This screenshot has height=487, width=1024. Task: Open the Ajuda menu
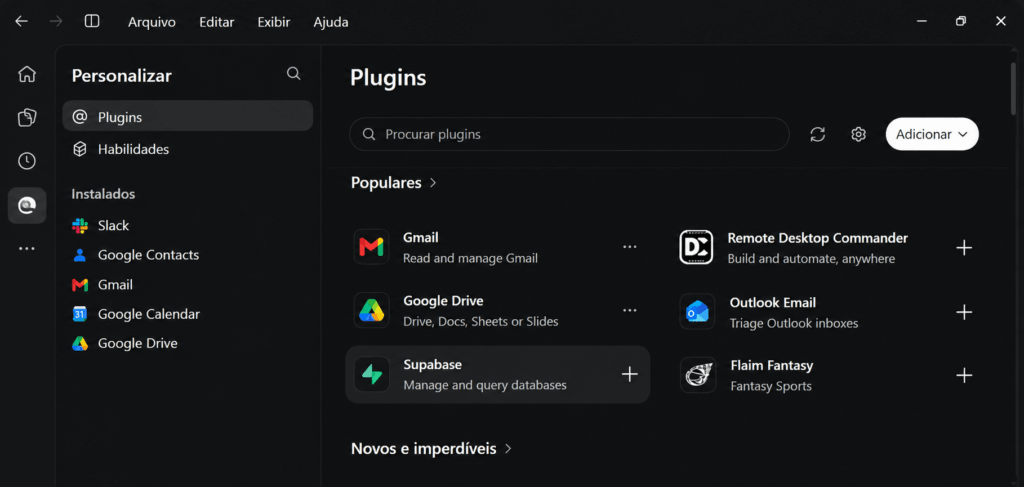[330, 22]
